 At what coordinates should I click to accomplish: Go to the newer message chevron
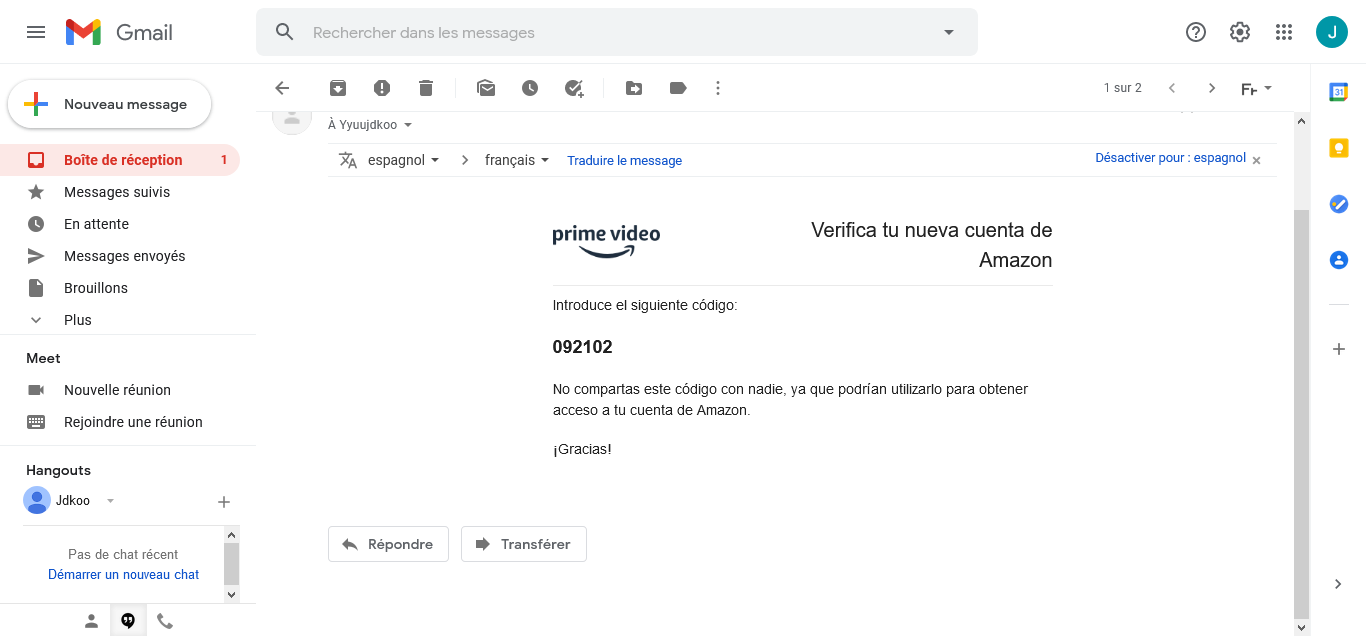pyautogui.click(x=1172, y=88)
